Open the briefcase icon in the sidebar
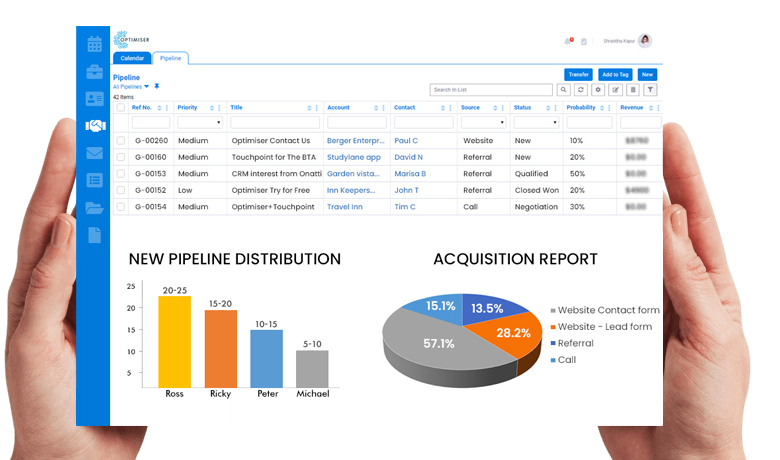 click(x=94, y=72)
